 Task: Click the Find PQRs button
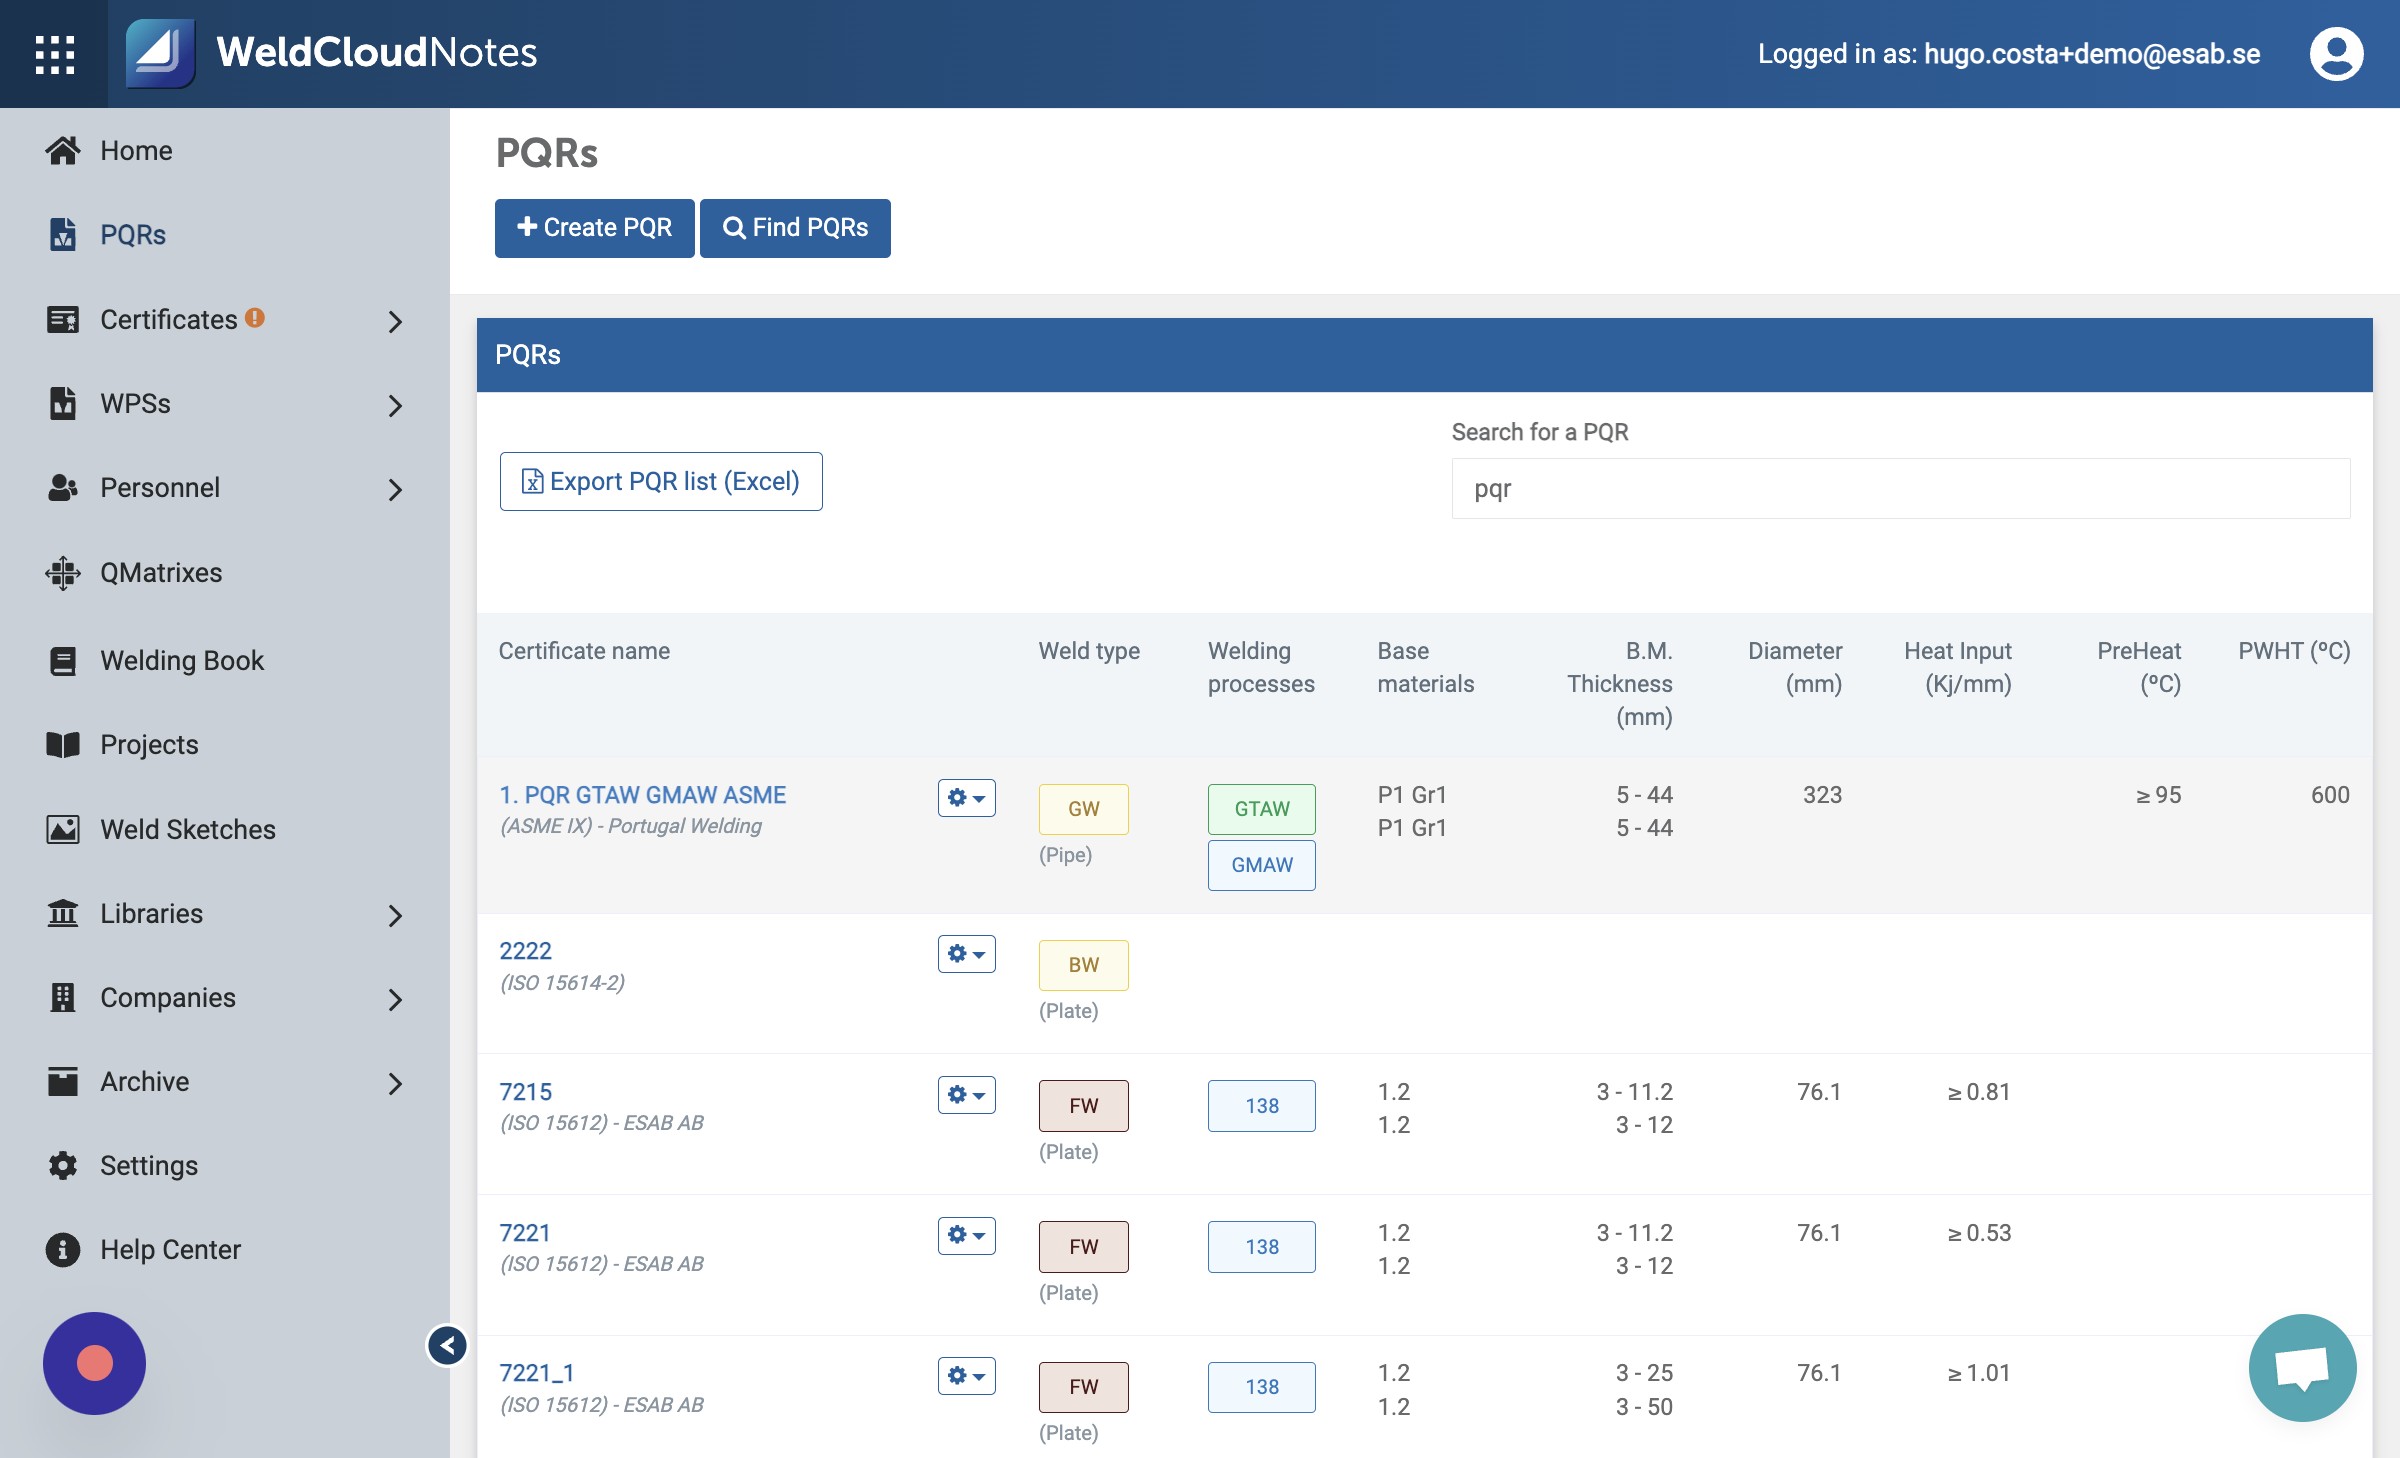pyautogui.click(x=795, y=228)
